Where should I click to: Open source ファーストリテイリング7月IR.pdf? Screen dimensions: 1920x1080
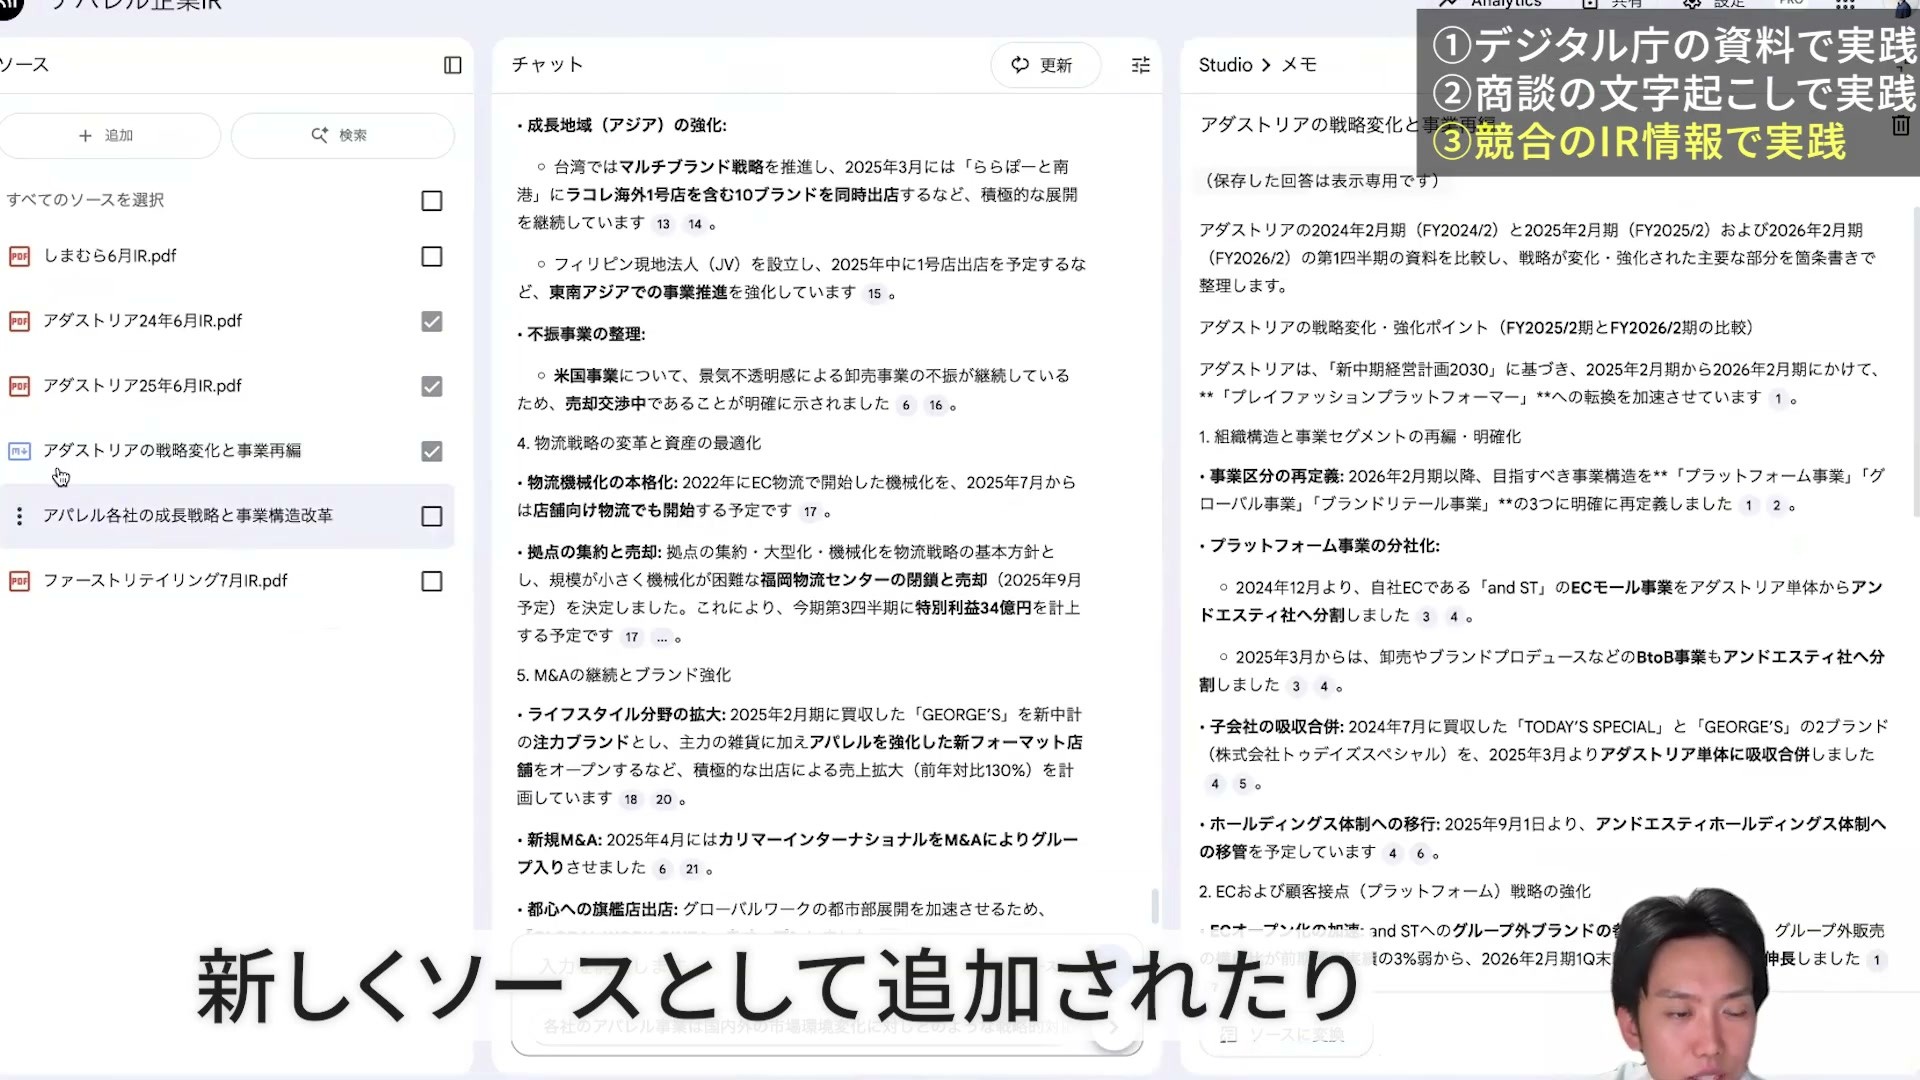[166, 581]
